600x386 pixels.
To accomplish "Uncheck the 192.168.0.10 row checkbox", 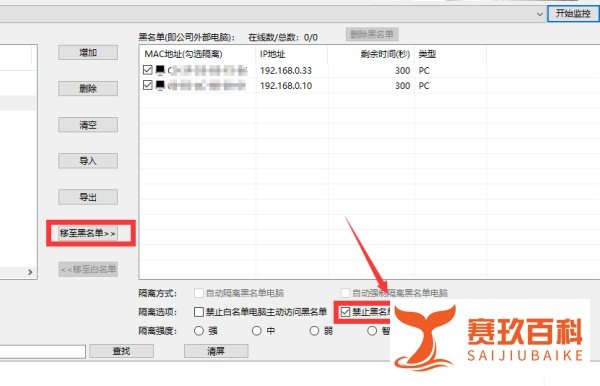I will [148, 85].
